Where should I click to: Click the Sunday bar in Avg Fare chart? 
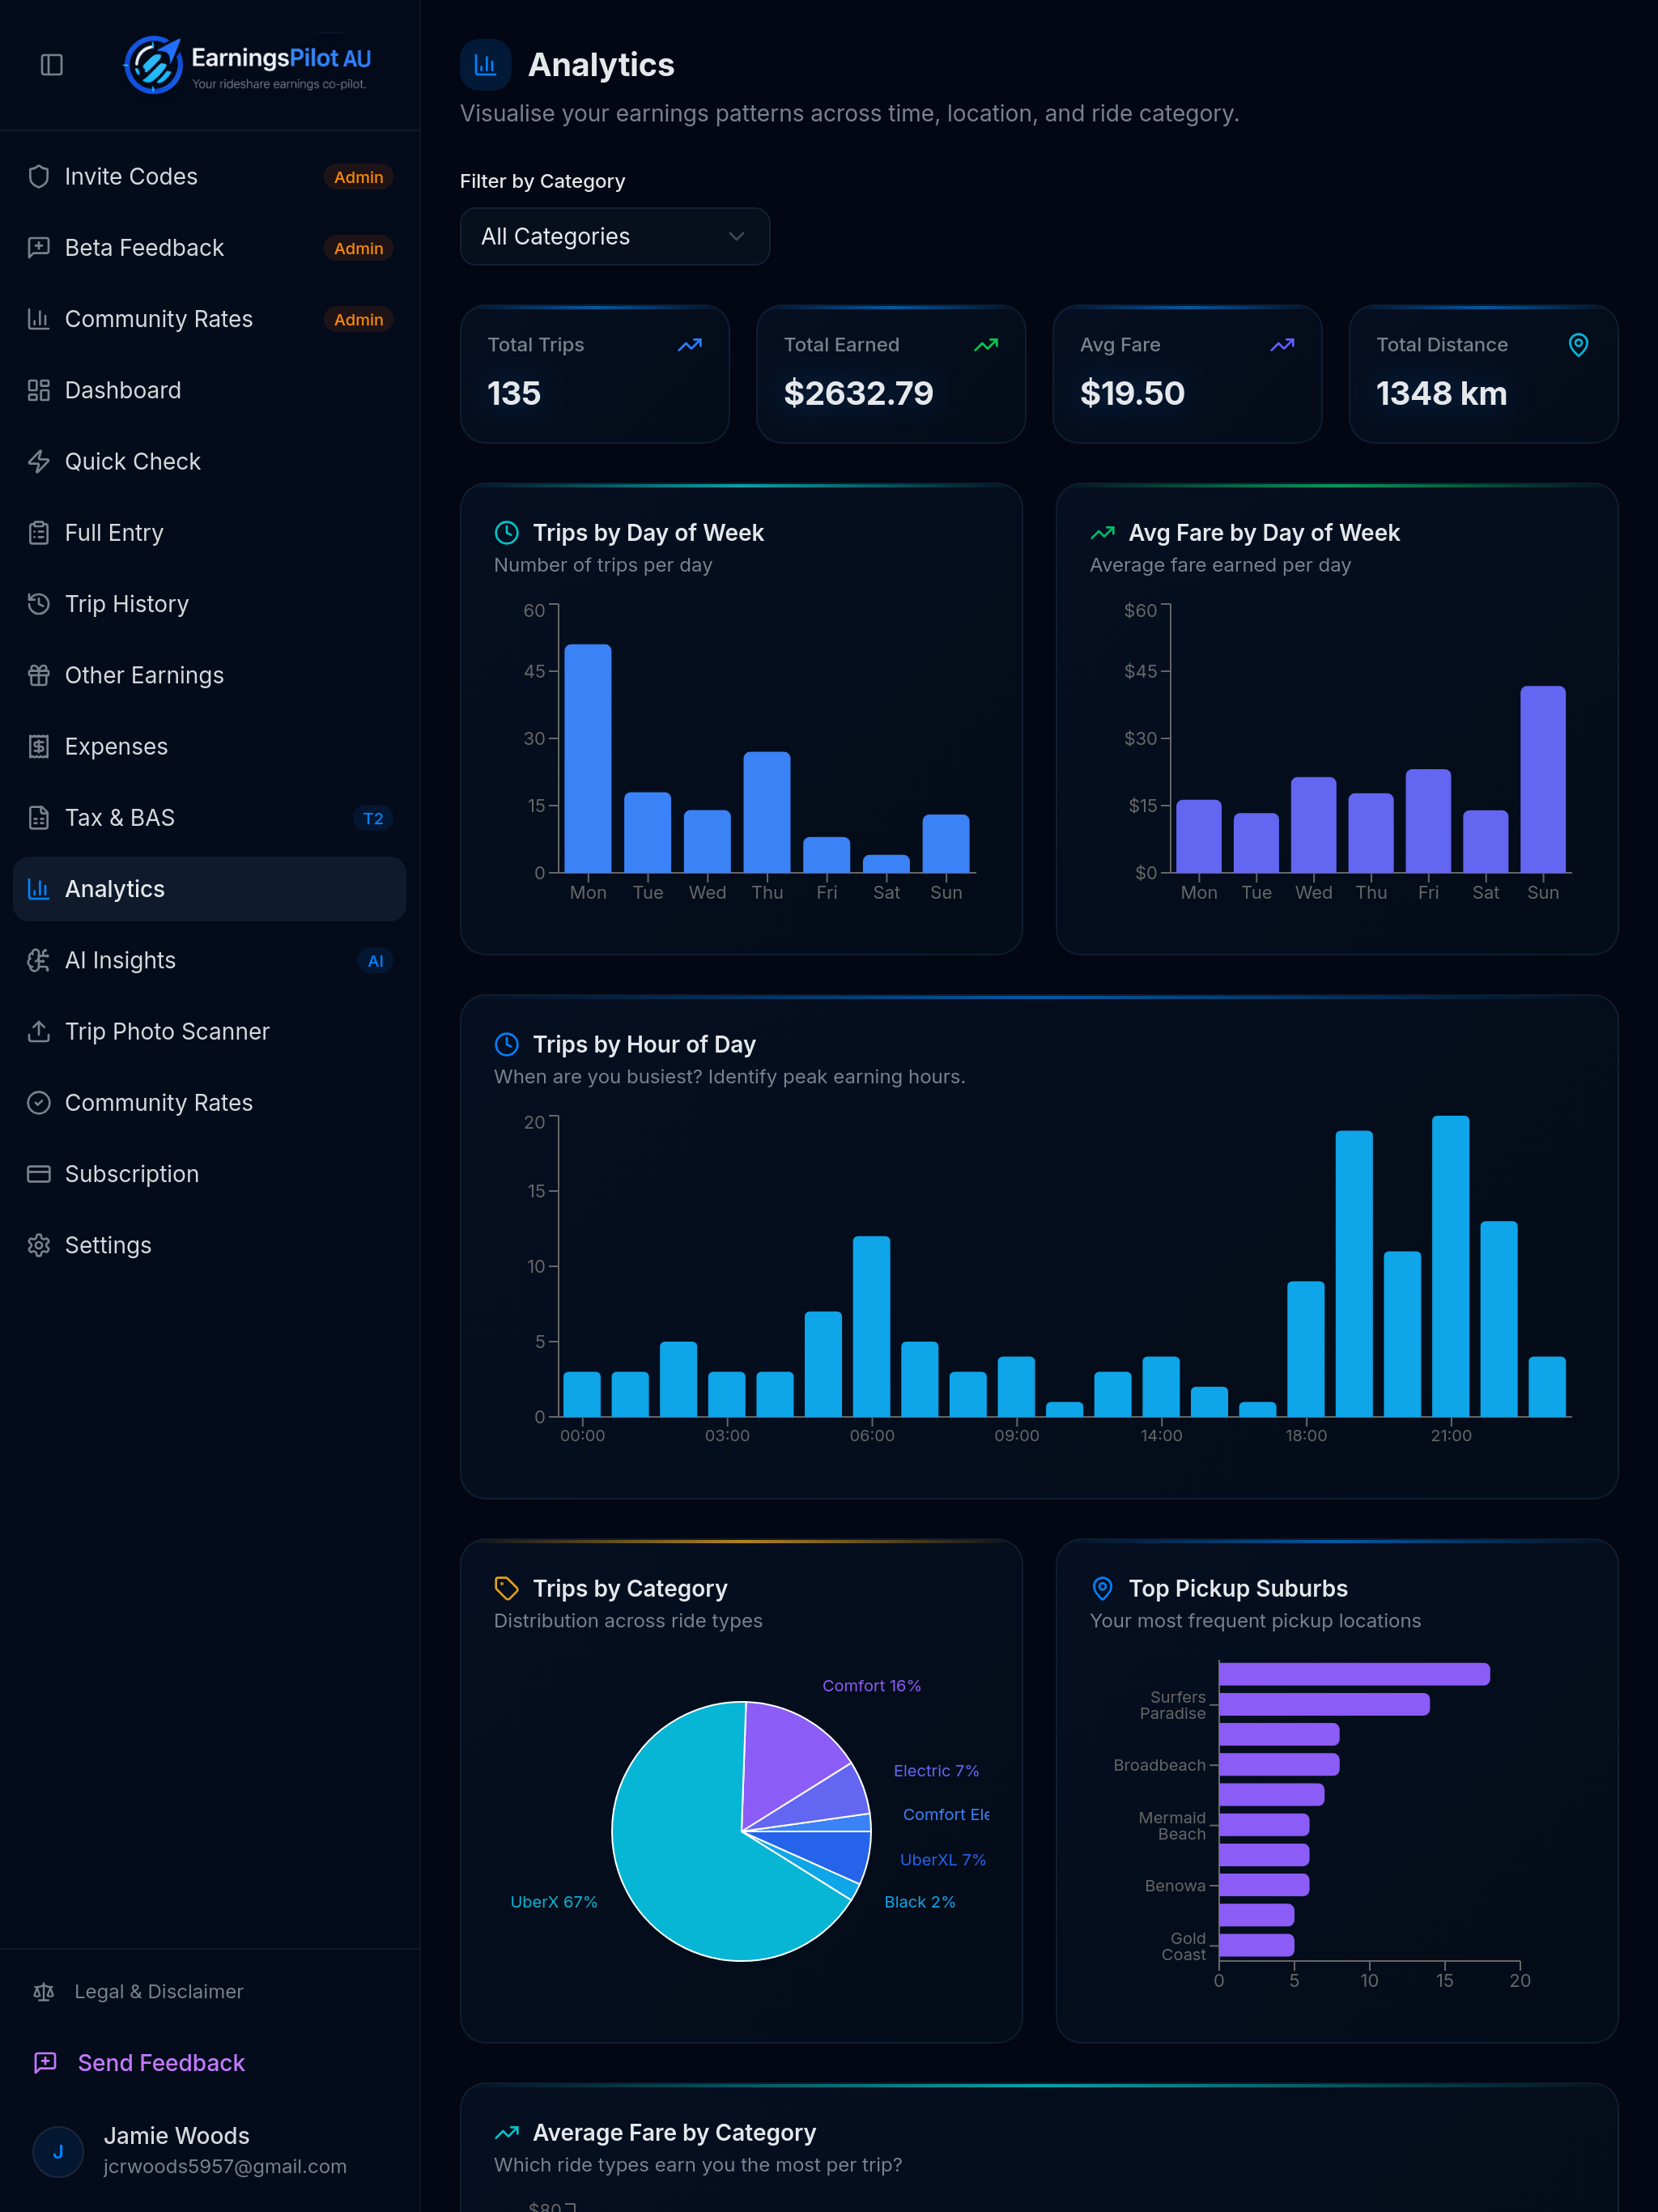(1543, 780)
